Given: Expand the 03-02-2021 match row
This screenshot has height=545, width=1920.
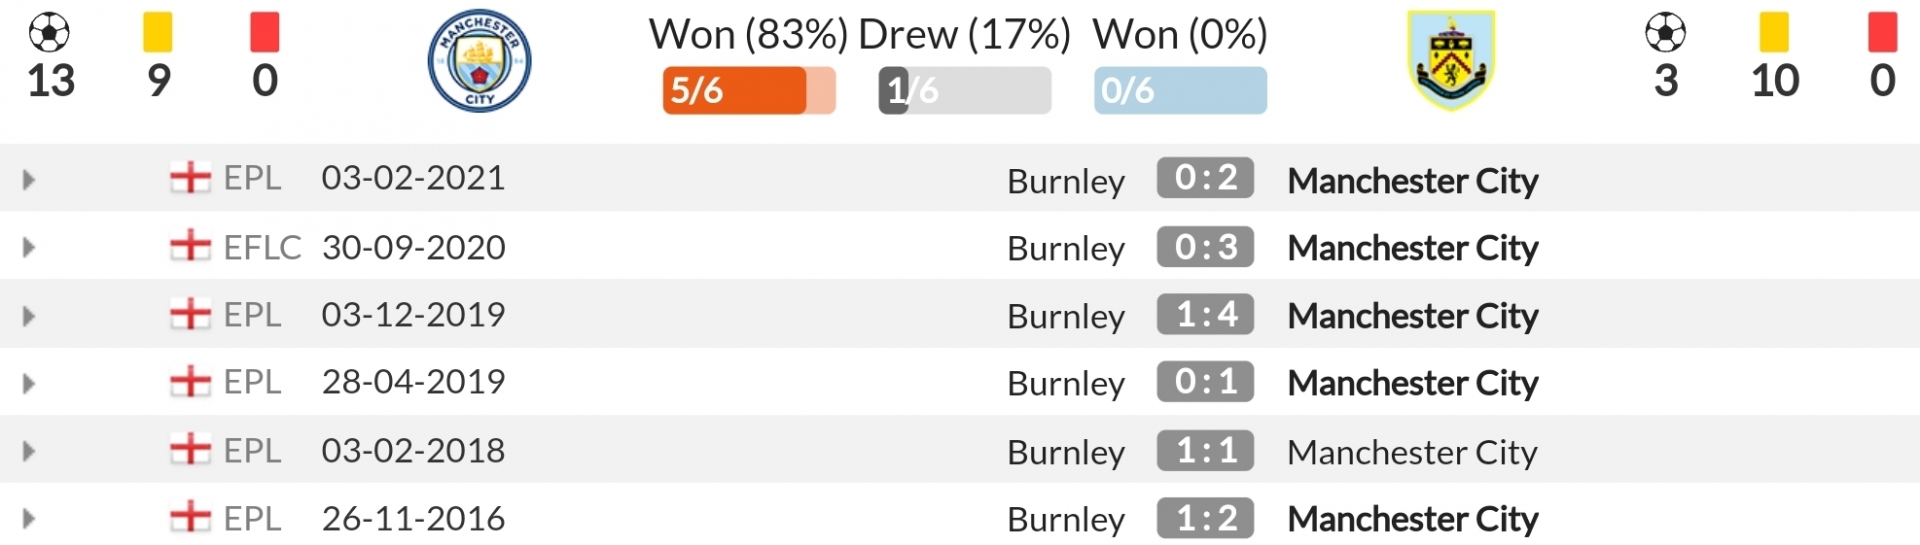Looking at the screenshot, I should [x=28, y=180].
